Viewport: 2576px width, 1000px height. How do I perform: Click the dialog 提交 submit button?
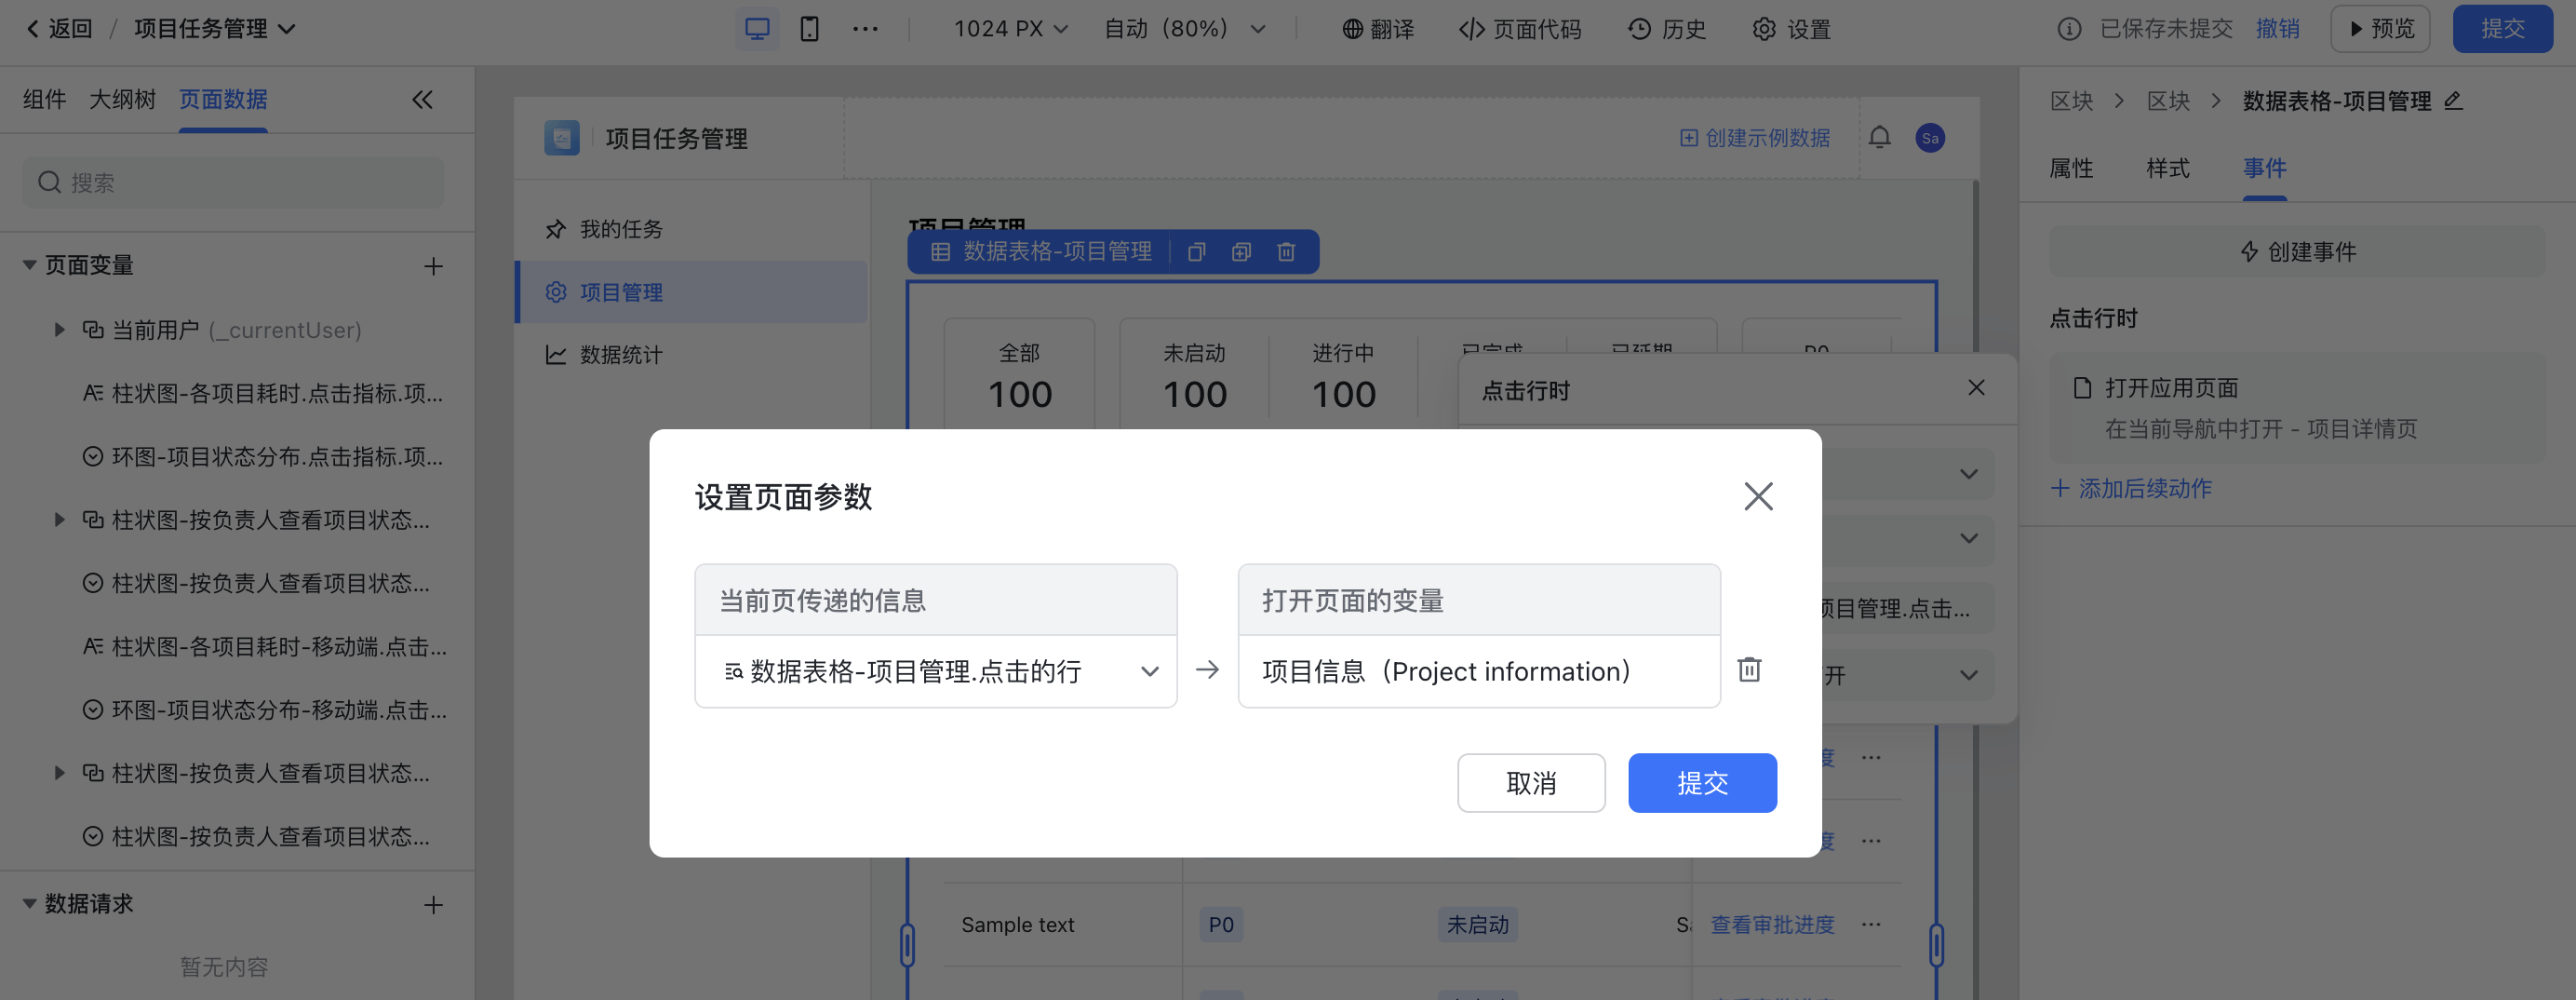(x=1702, y=783)
